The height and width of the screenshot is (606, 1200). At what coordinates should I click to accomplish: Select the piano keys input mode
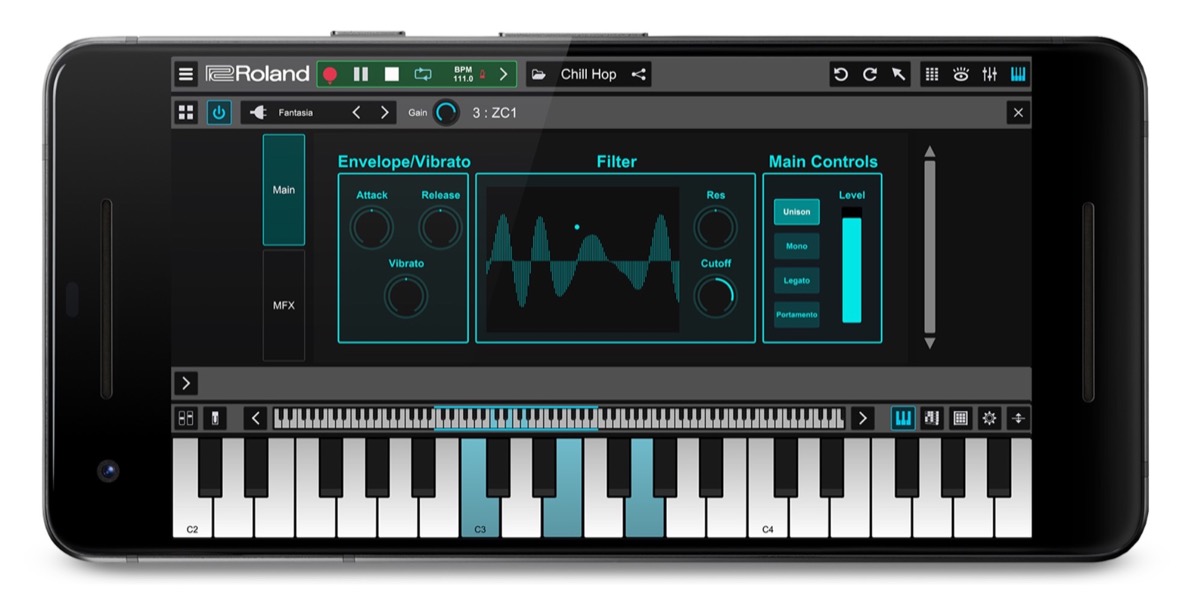click(x=903, y=418)
